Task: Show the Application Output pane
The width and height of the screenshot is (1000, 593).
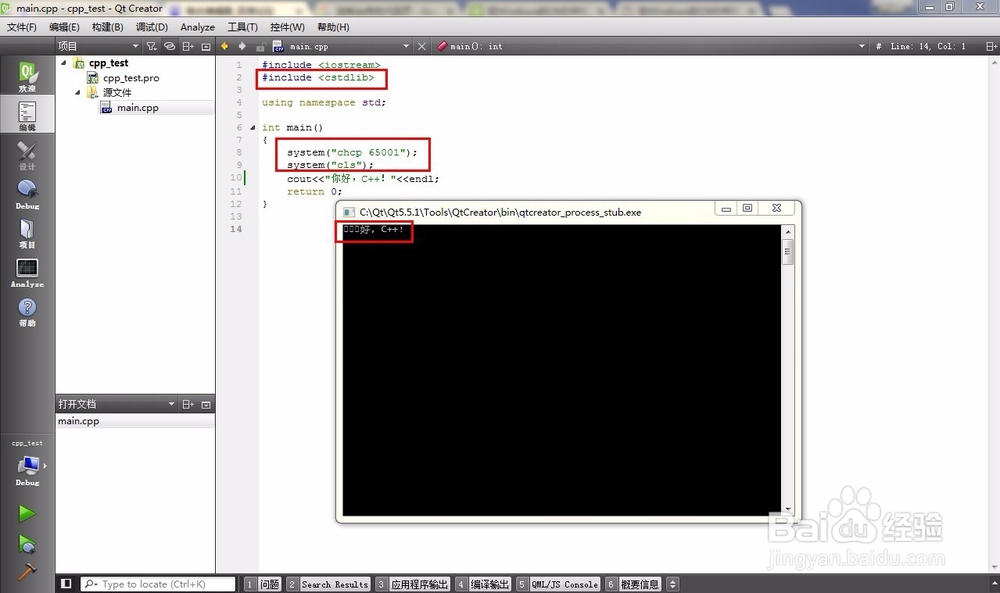Action: point(413,584)
